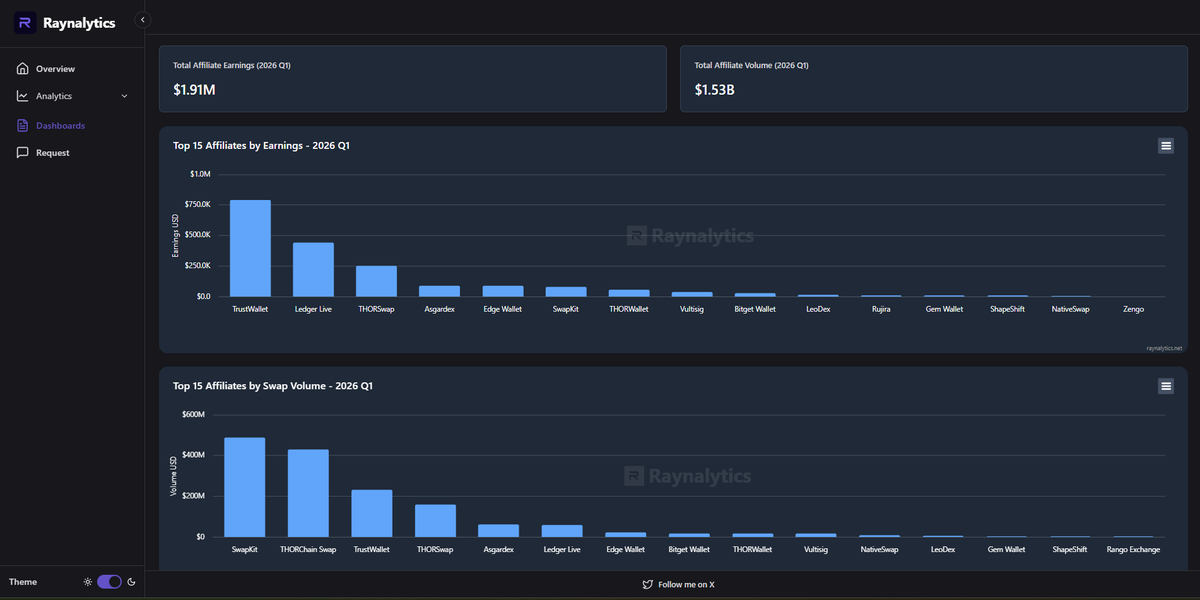Viewport: 1200px width, 600px height.
Task: Click the SwapKit bar in Earnings chart
Action: [x=566, y=292]
